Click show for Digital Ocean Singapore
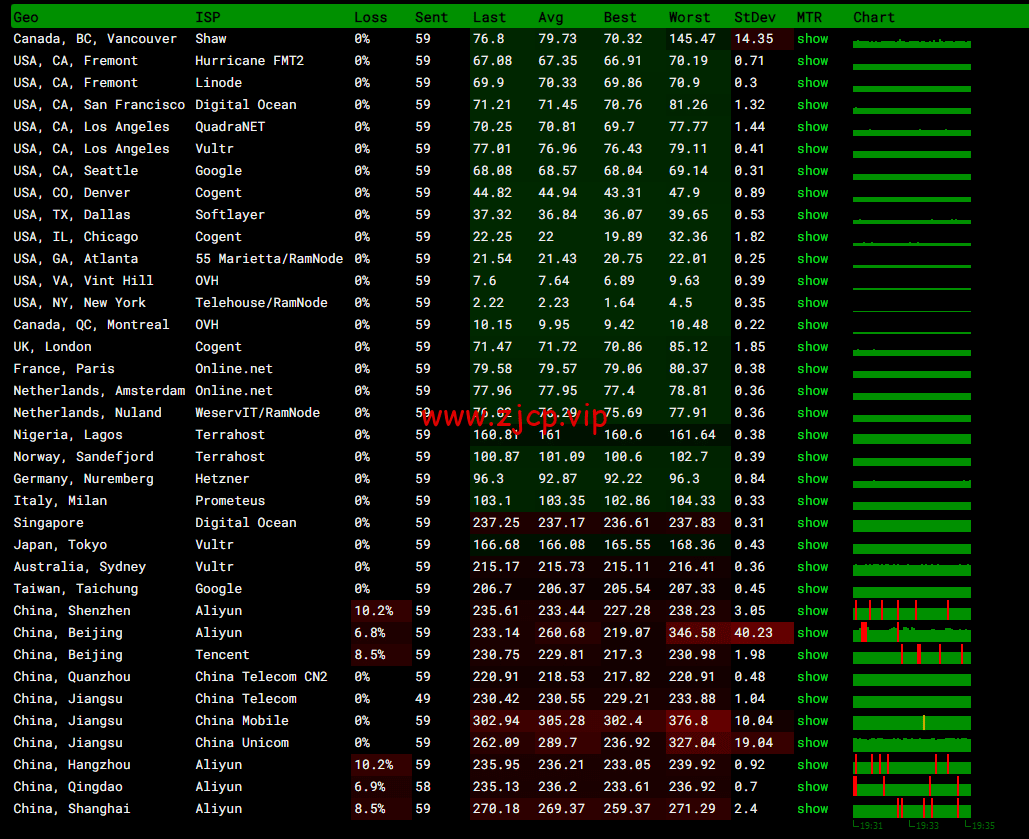Screen dimensions: 1029x839 [812, 523]
